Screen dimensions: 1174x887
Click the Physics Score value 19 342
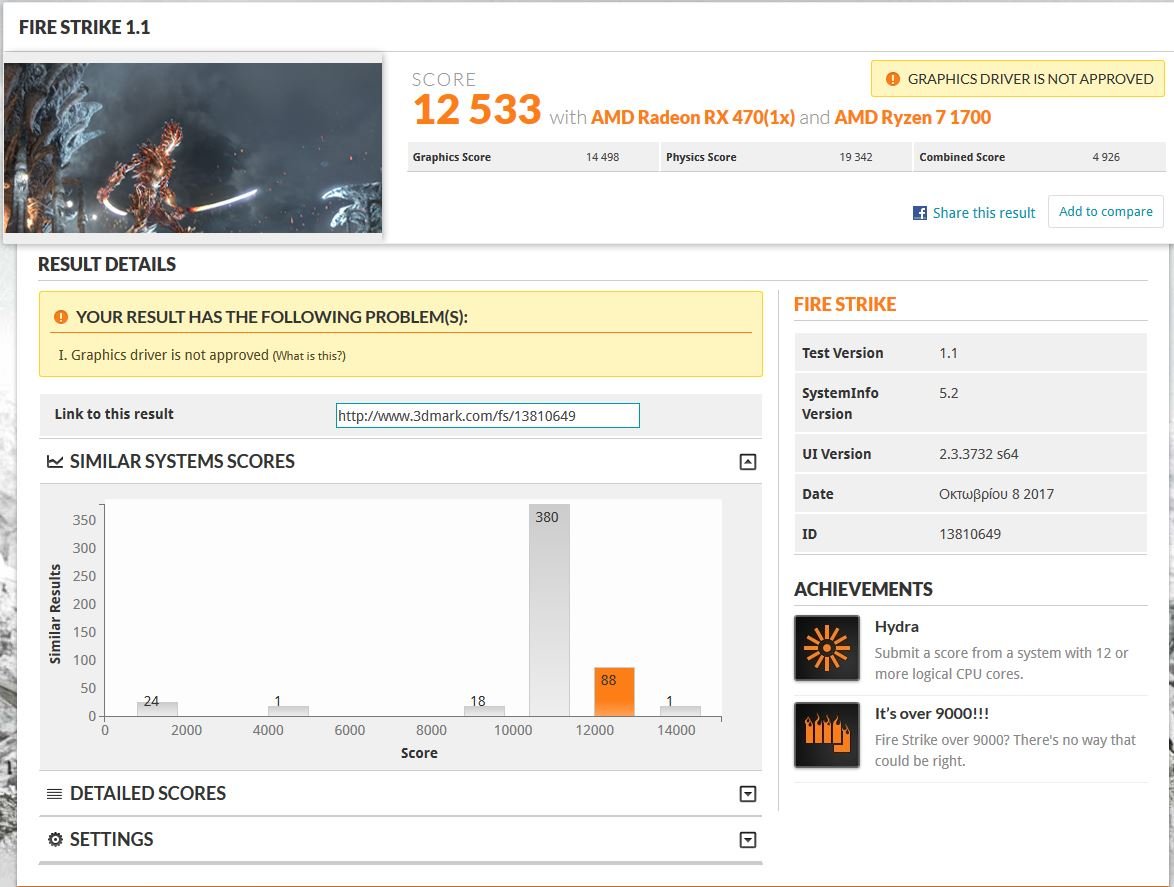855,157
